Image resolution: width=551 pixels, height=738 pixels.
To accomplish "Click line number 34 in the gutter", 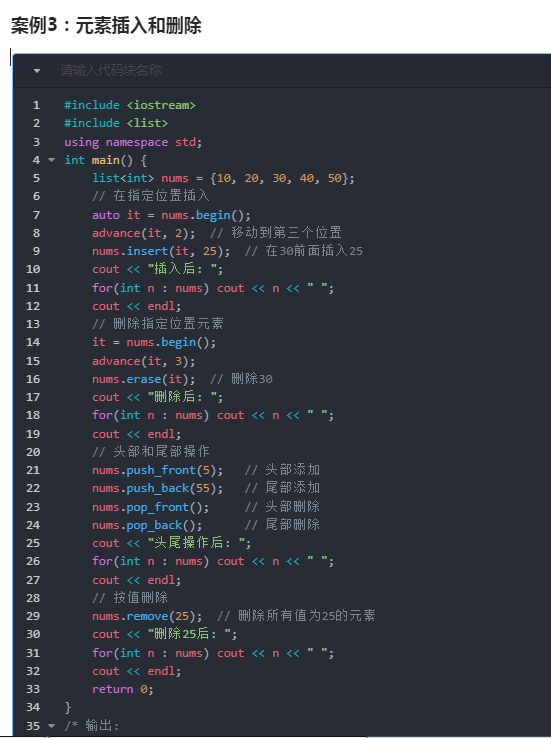I will [x=33, y=707].
